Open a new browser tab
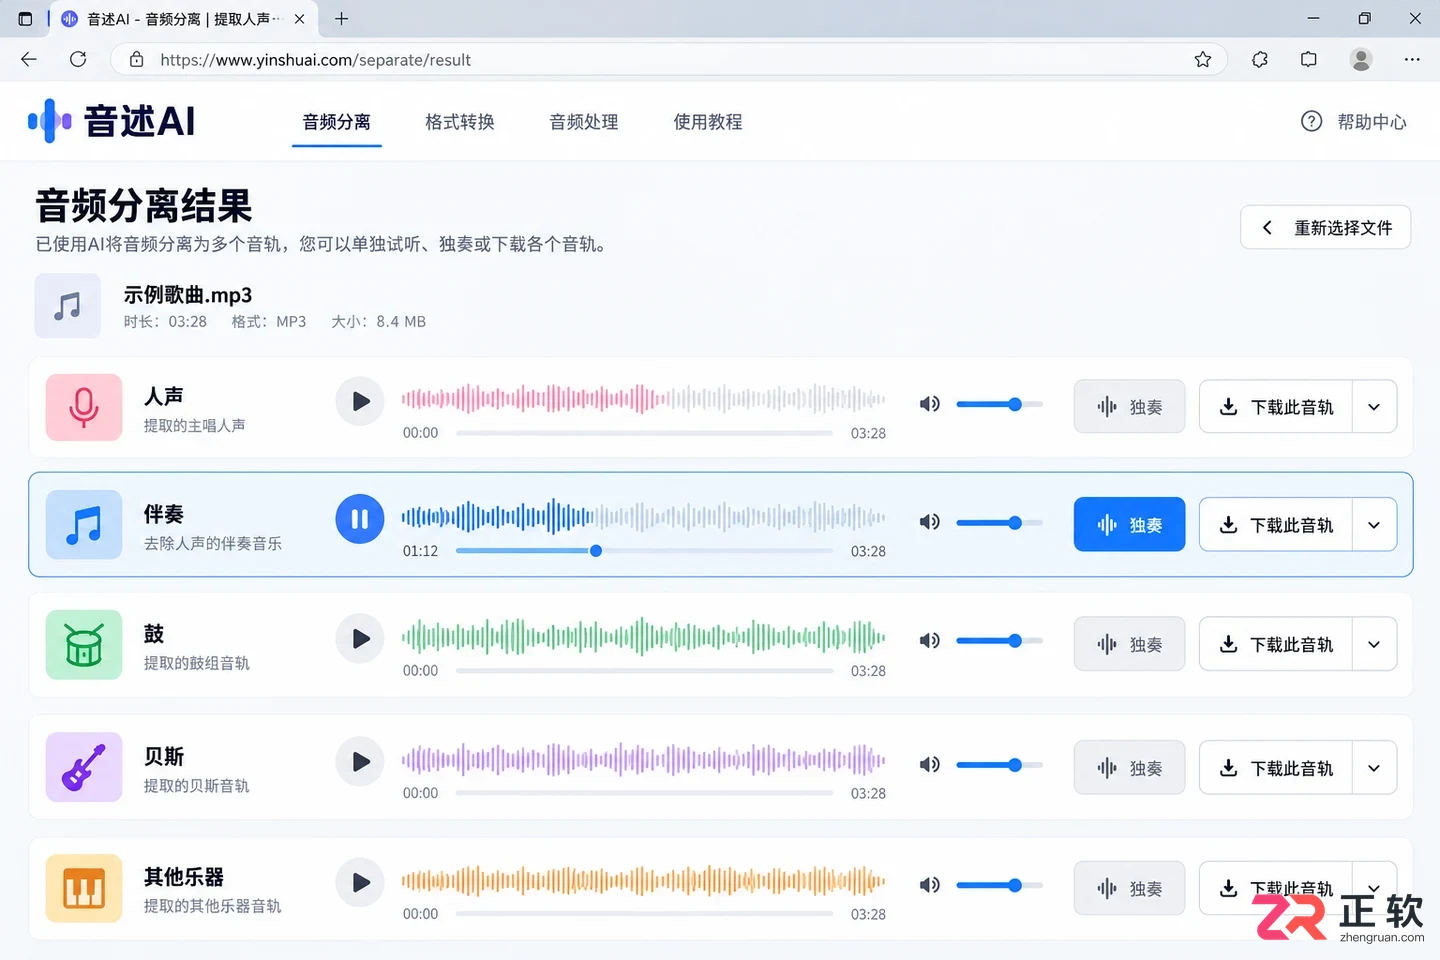 point(341,19)
